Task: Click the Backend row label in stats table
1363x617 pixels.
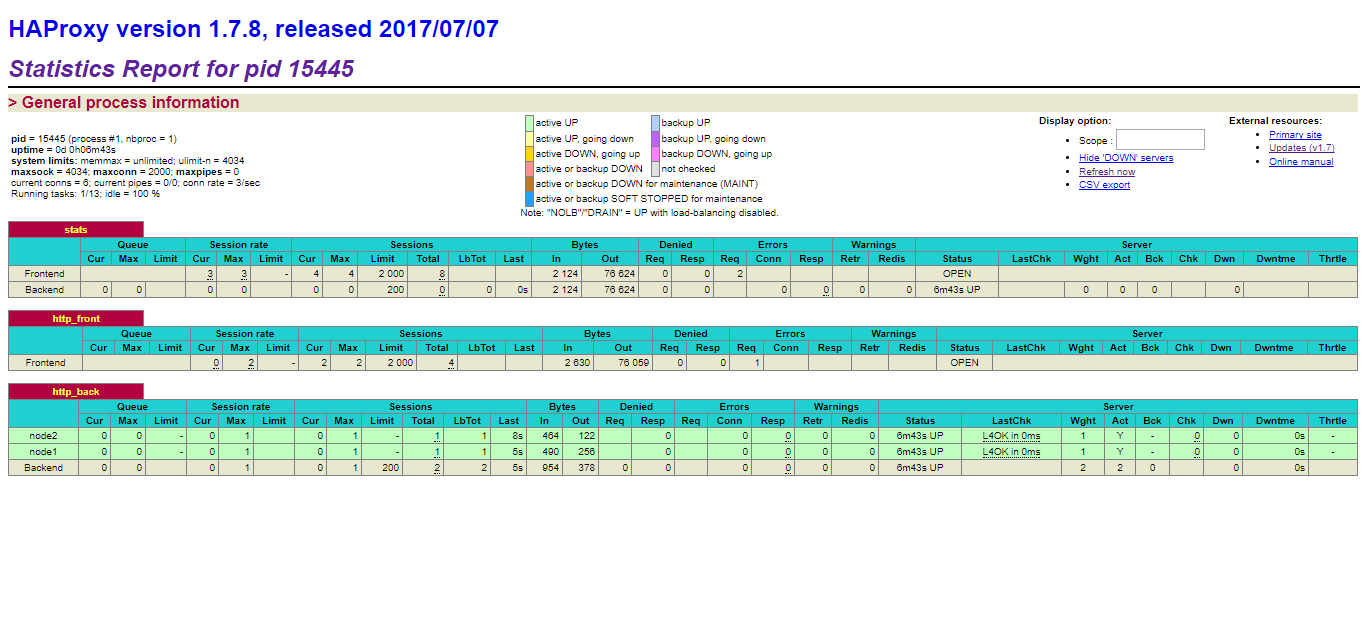Action: coord(44,290)
